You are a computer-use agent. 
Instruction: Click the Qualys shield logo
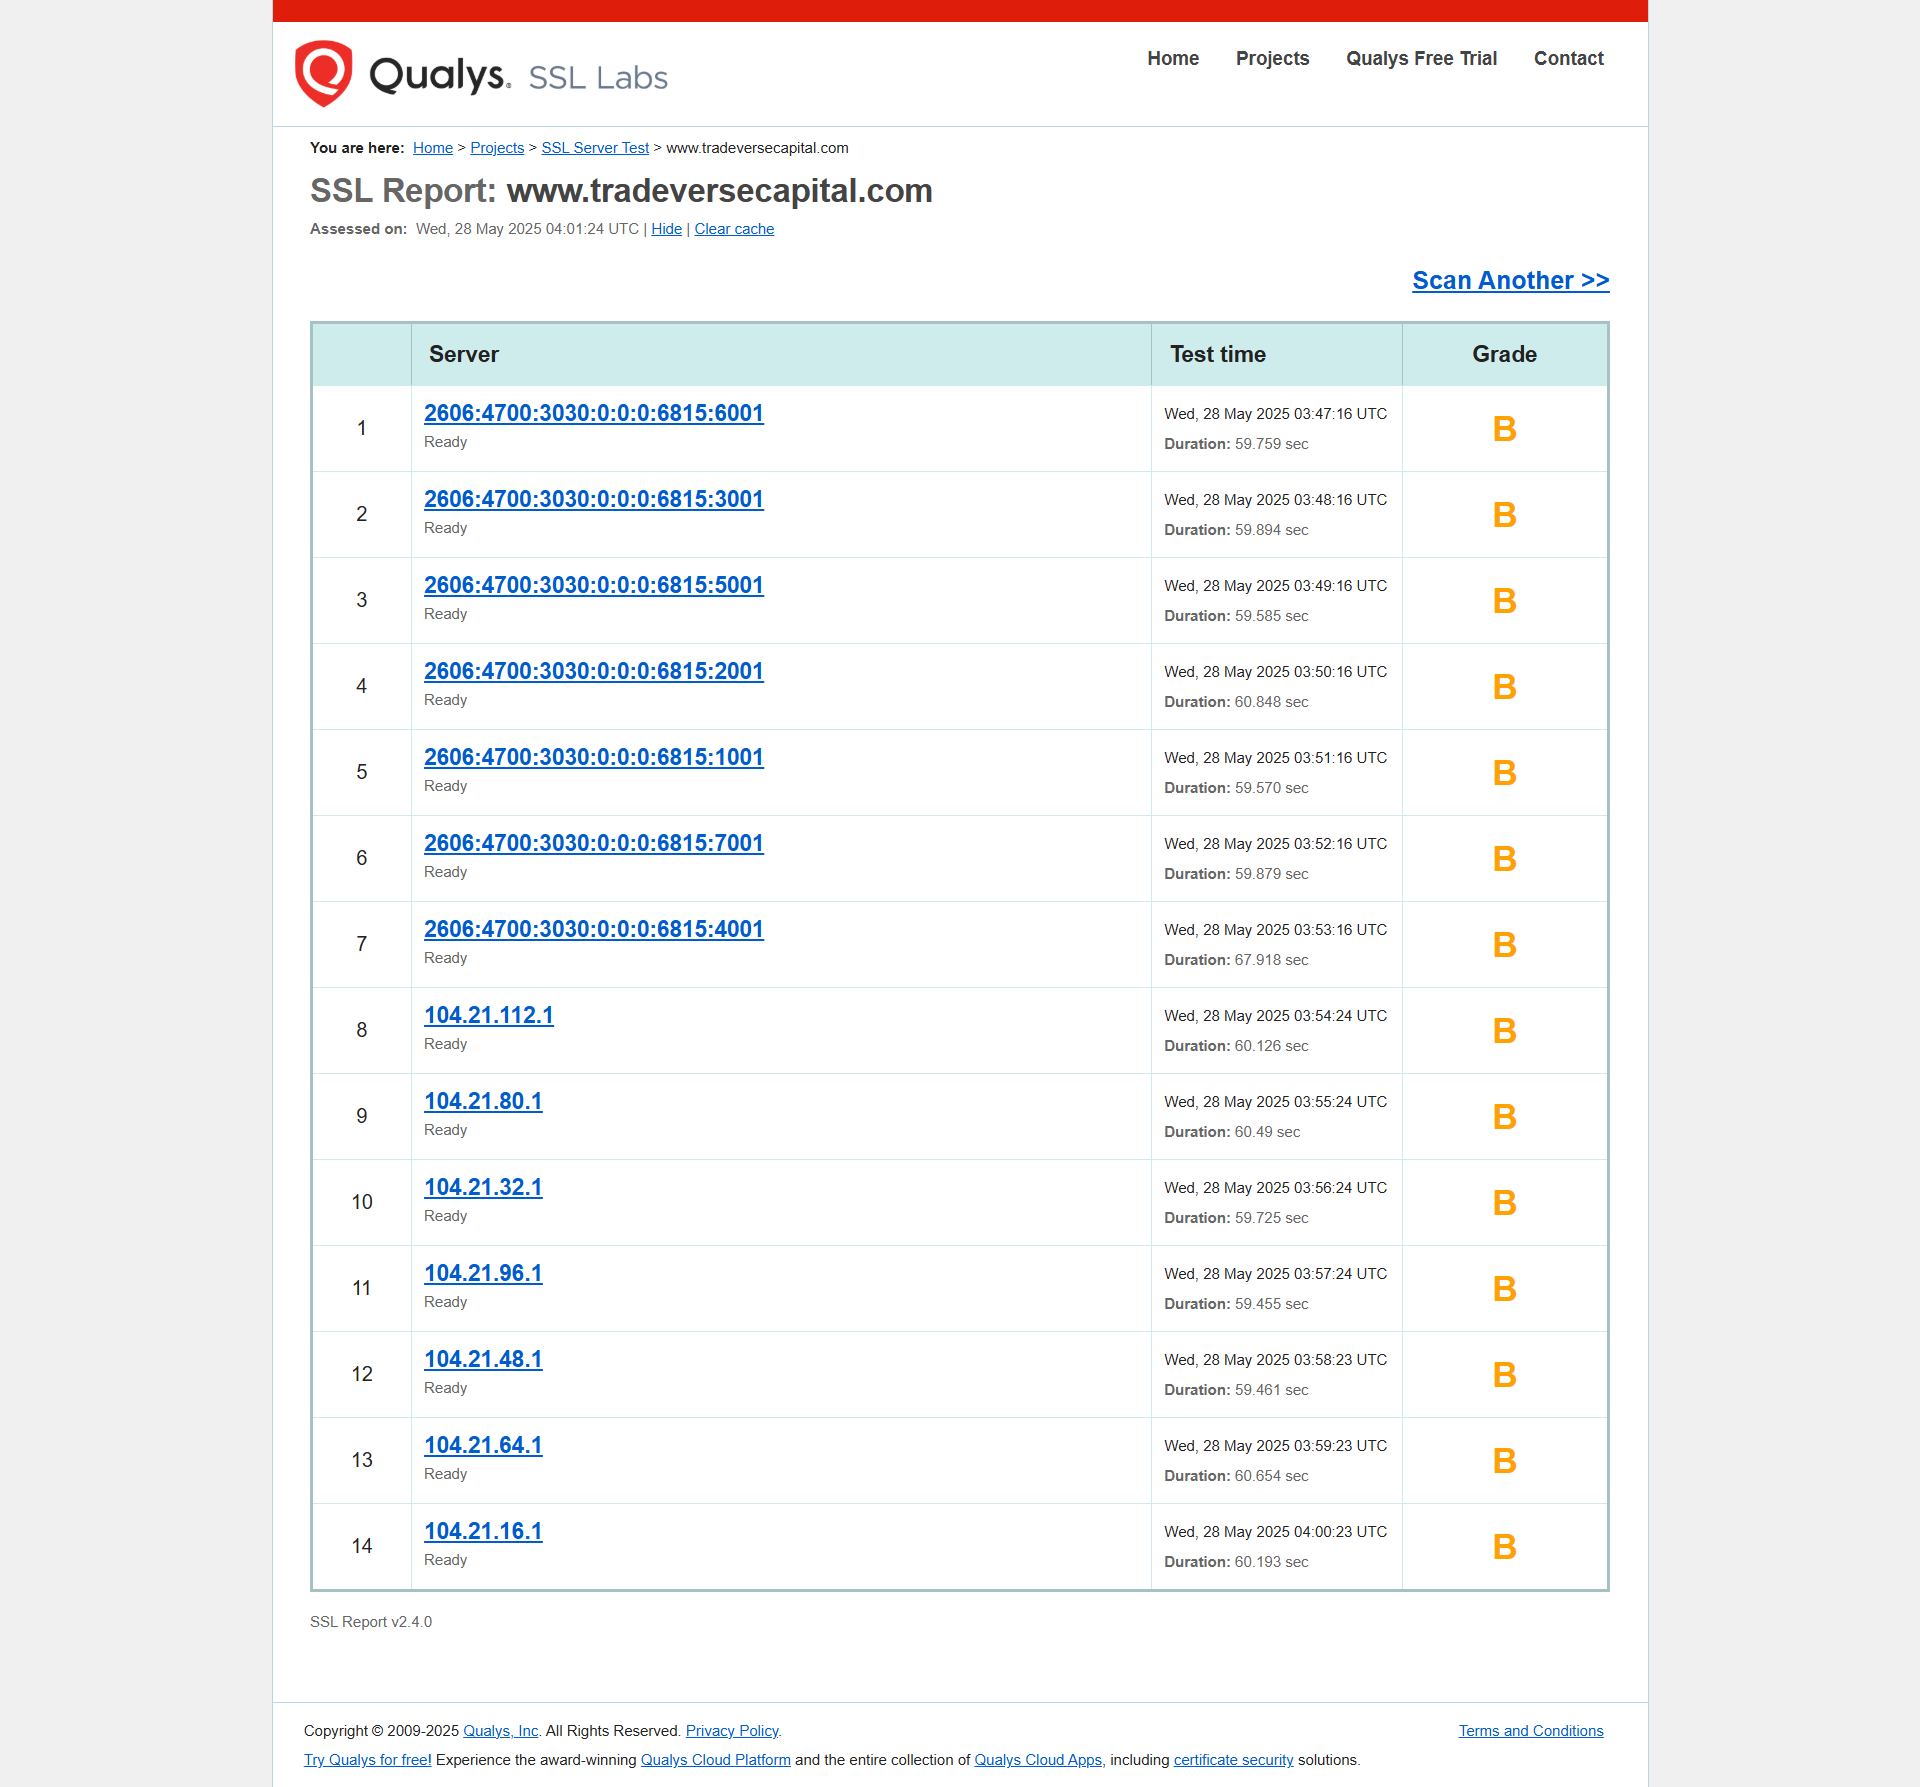click(x=323, y=74)
